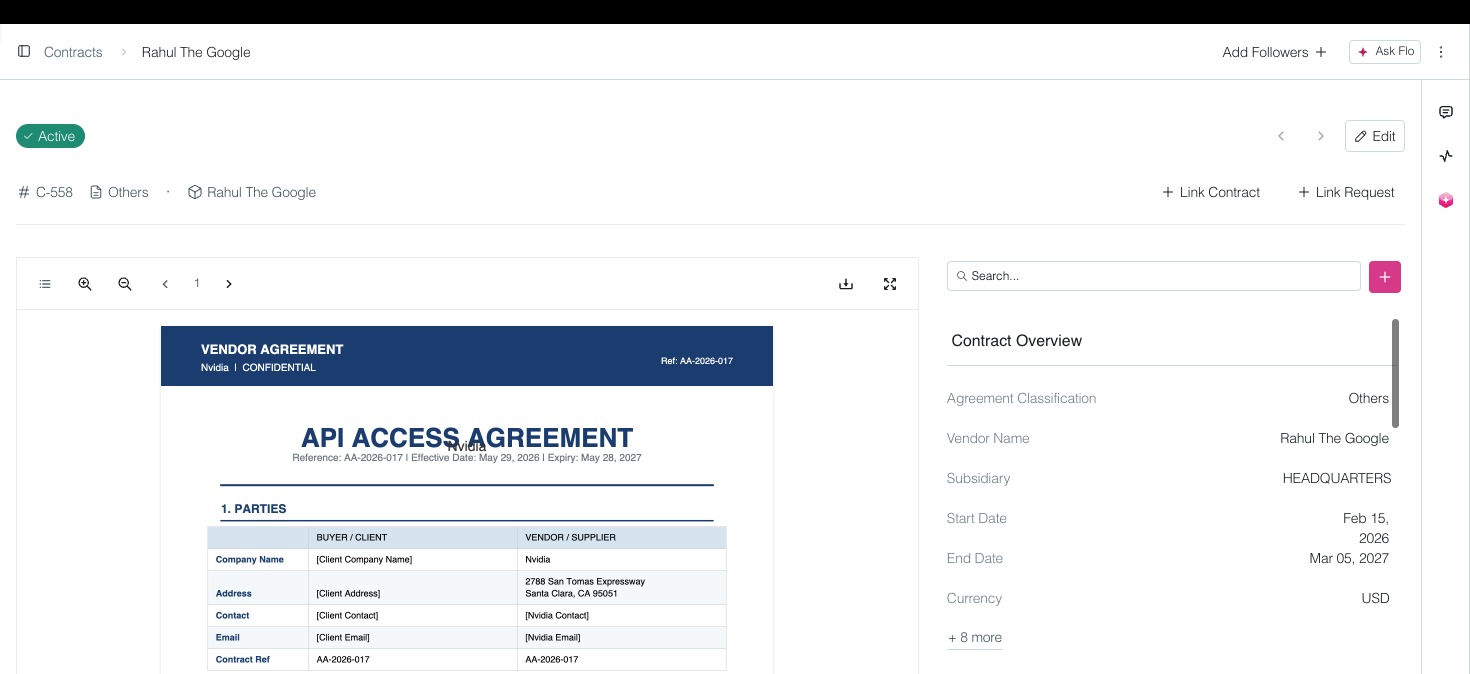Screen dimensions: 1470x674
Task: Click Currency value USD
Action: [1376, 598]
